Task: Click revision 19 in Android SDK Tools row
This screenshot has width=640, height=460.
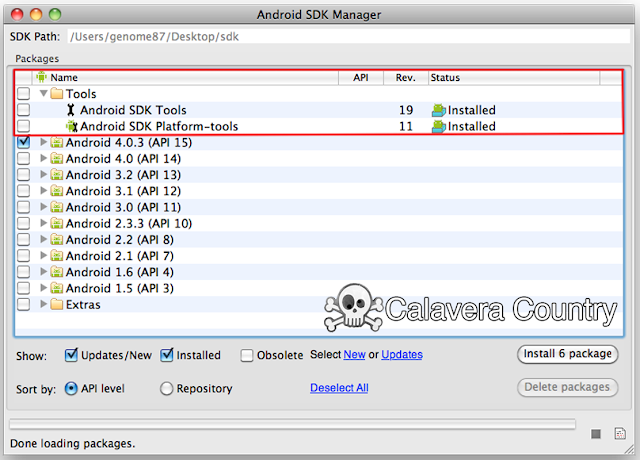Action: pos(406,110)
